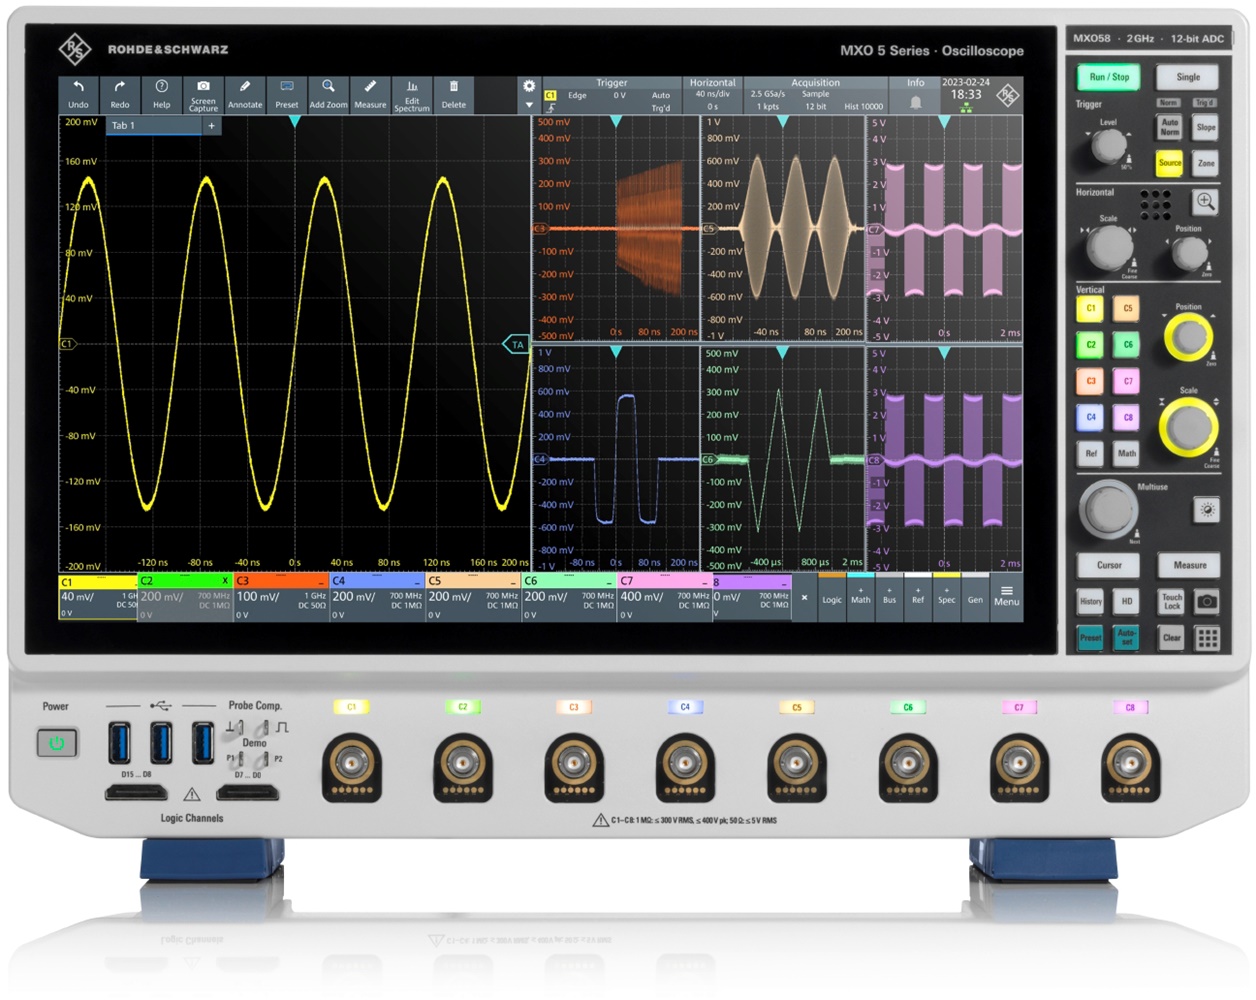Toggle channel C3 orange front-panel key
1256x1000 pixels.
[1090, 381]
